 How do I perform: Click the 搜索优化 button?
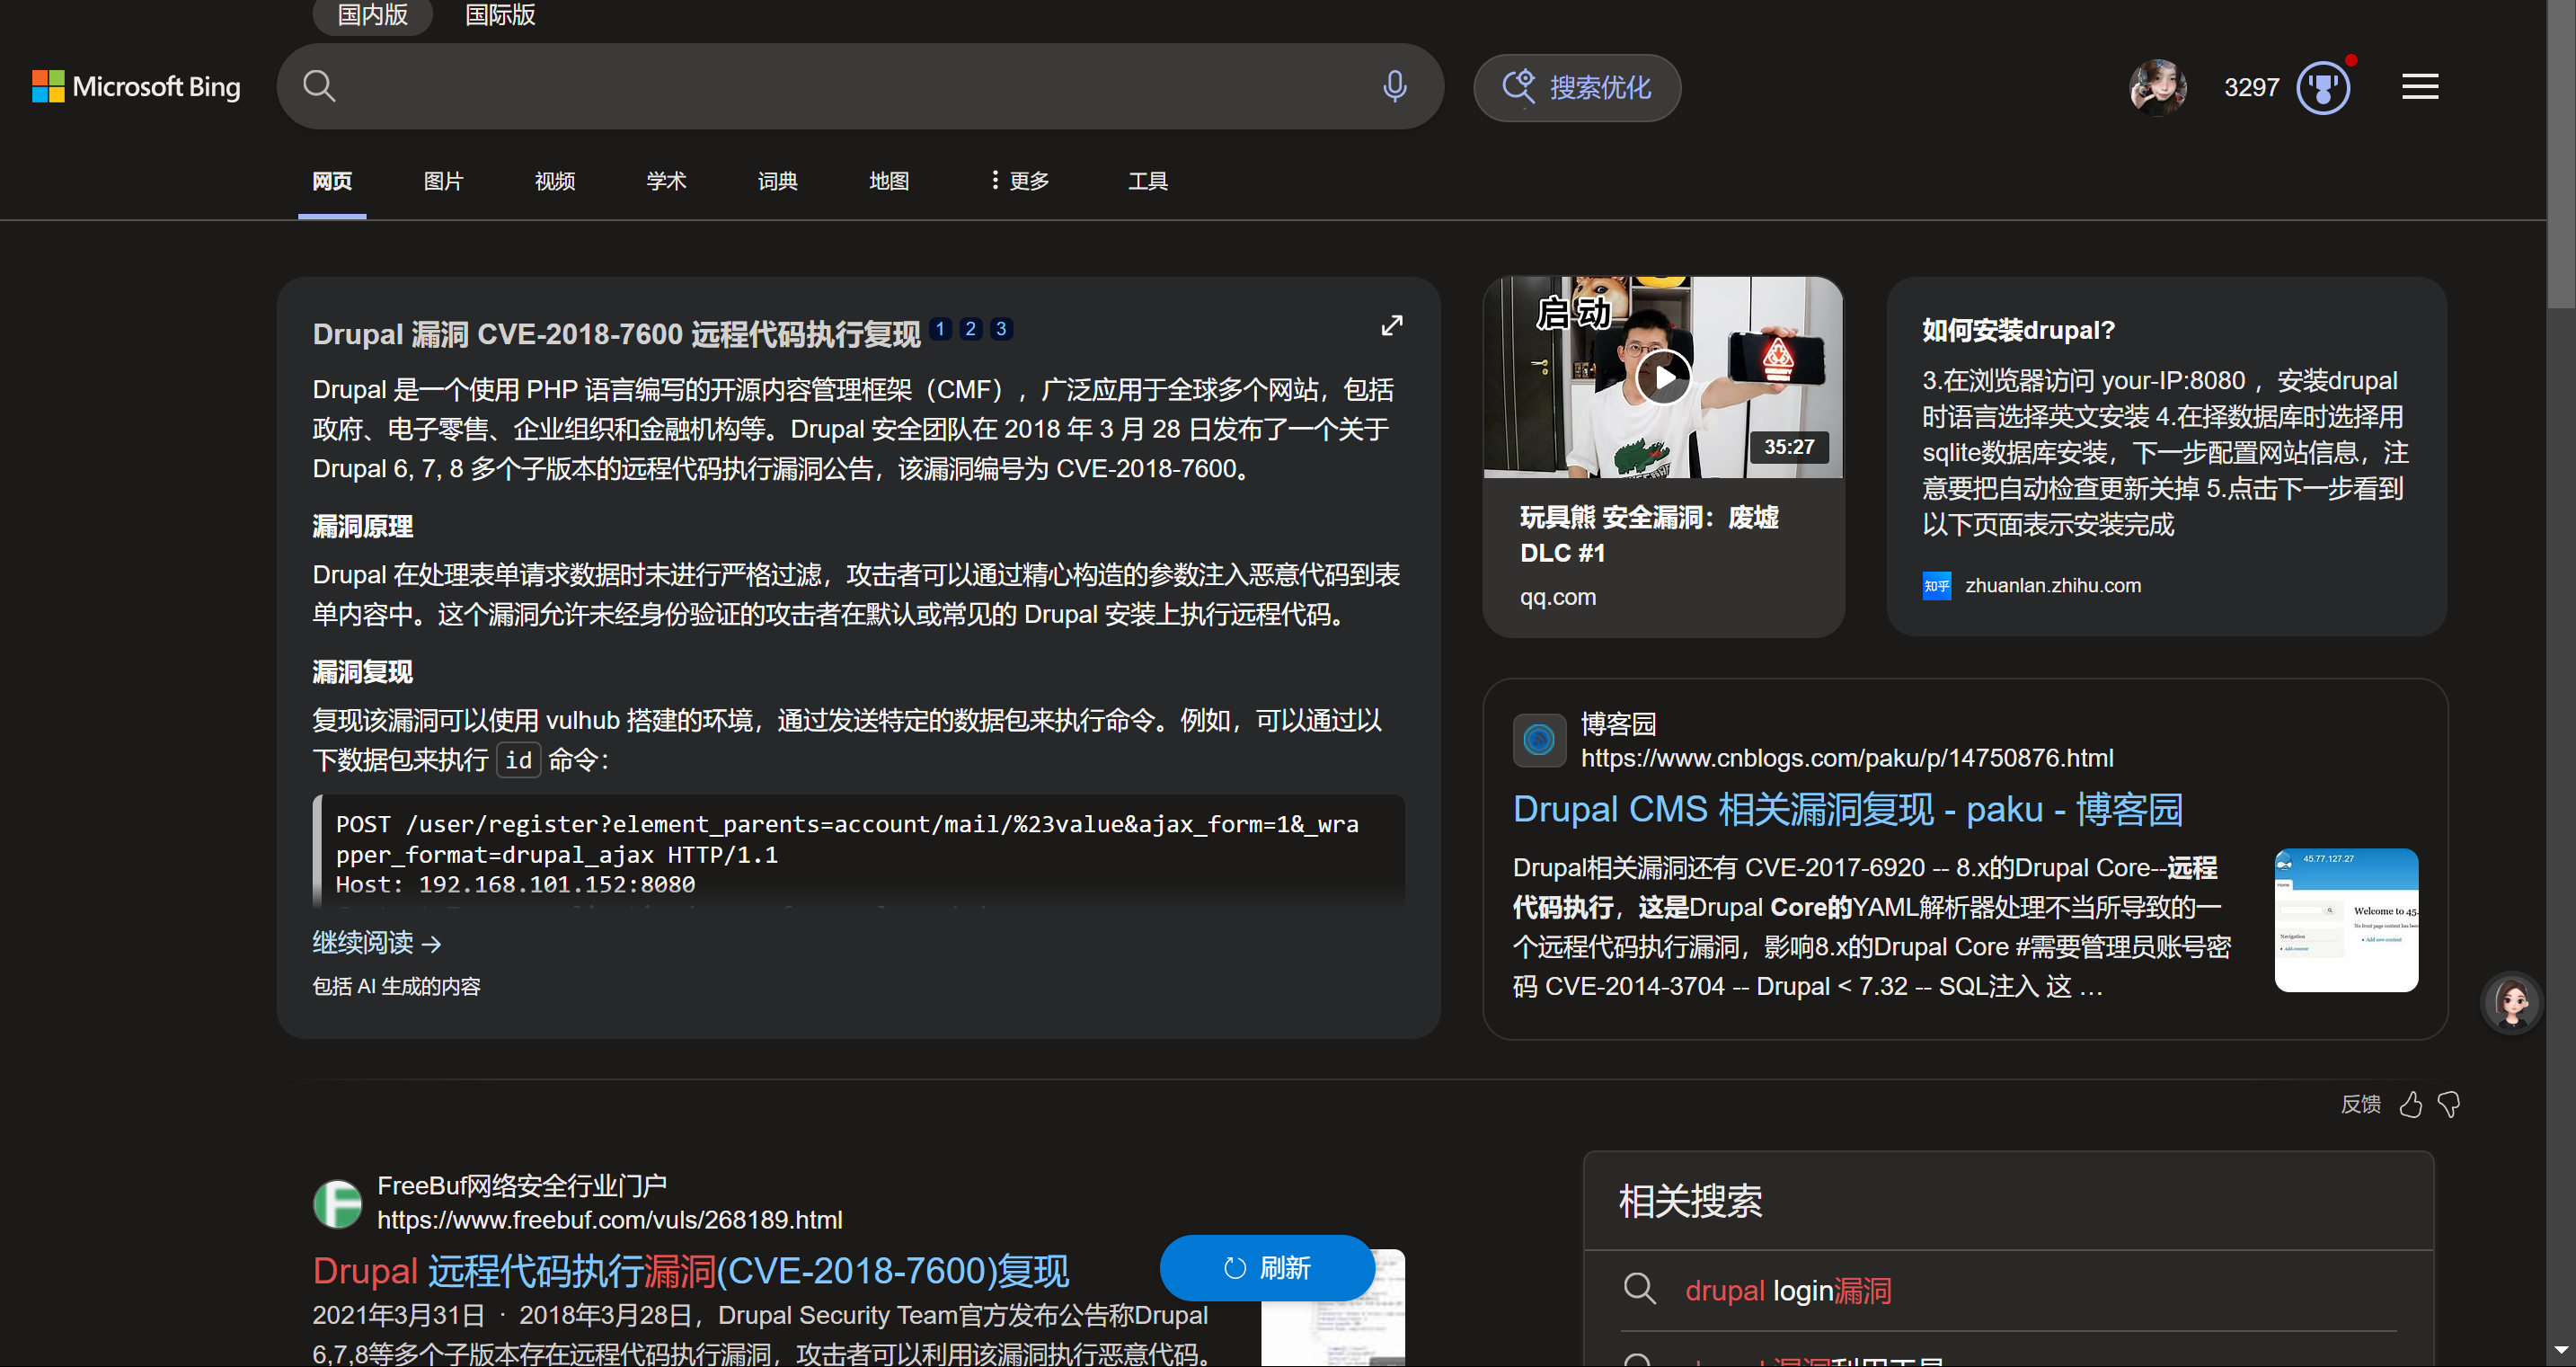[x=1577, y=88]
